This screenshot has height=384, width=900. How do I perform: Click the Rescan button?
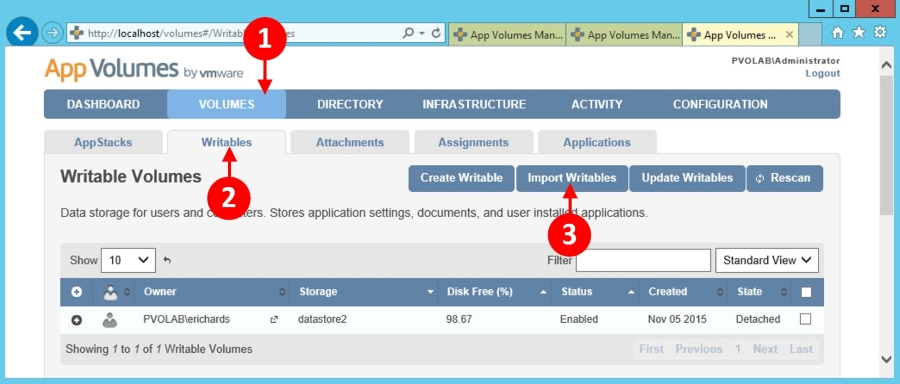point(785,179)
